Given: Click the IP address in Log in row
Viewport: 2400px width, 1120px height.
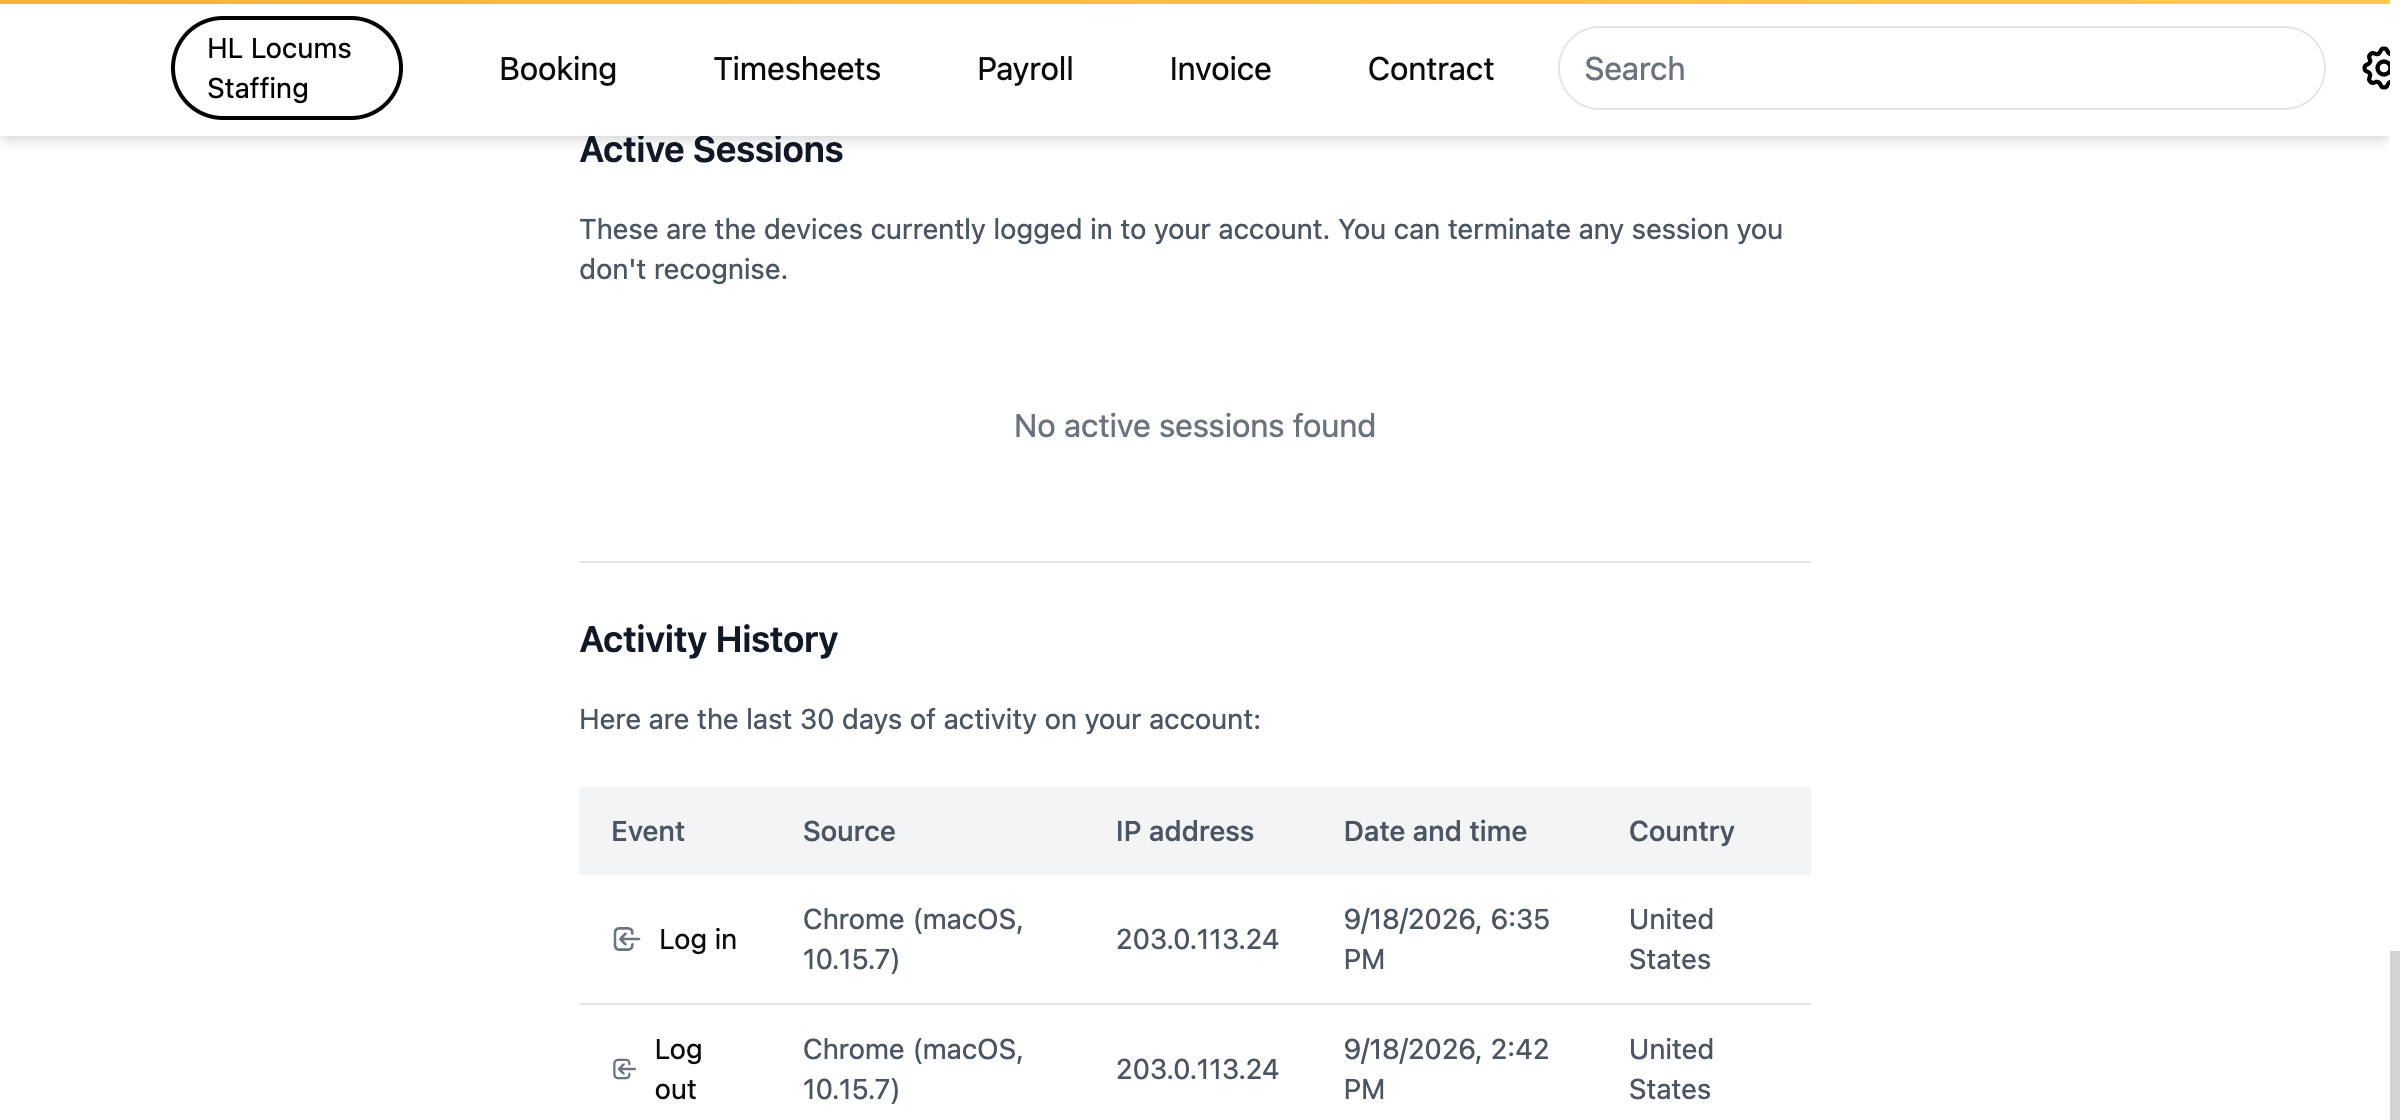Looking at the screenshot, I should point(1197,939).
